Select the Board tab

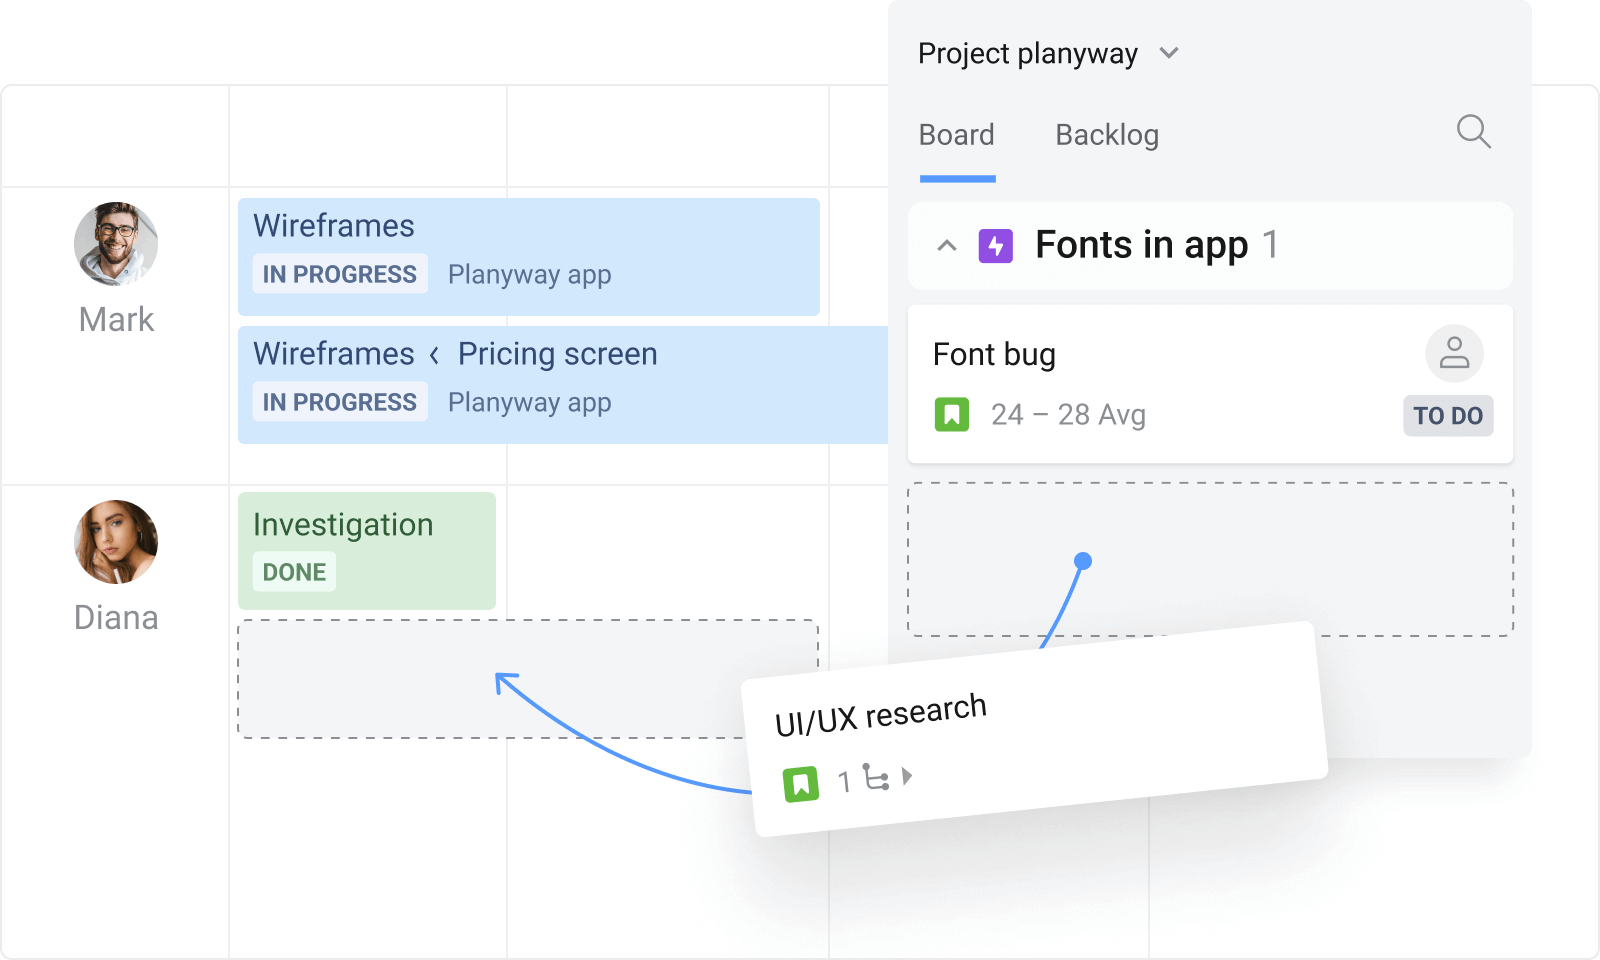click(x=956, y=134)
